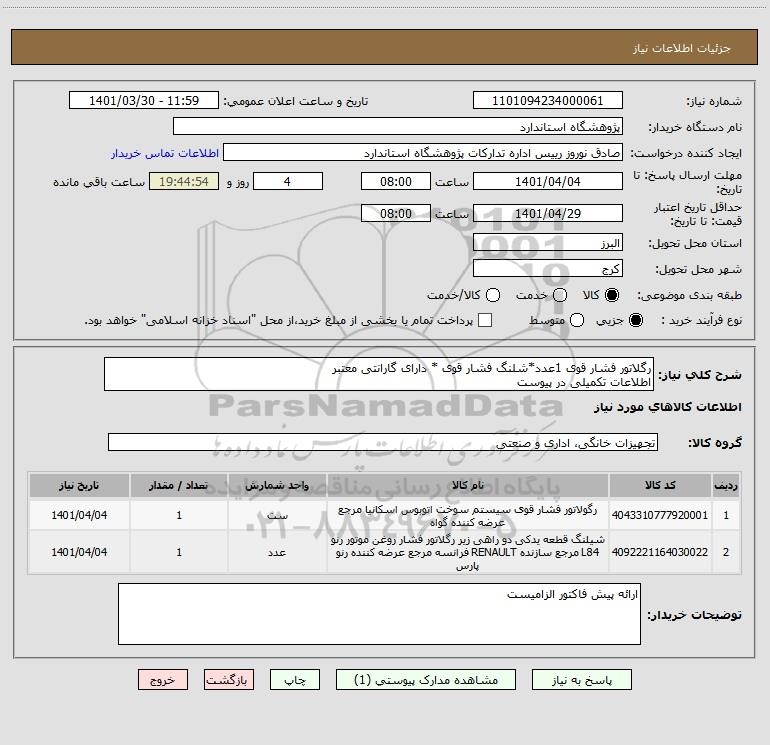770x745 pixels.
Task: Click the delivery city field کرج
Action: [548, 269]
